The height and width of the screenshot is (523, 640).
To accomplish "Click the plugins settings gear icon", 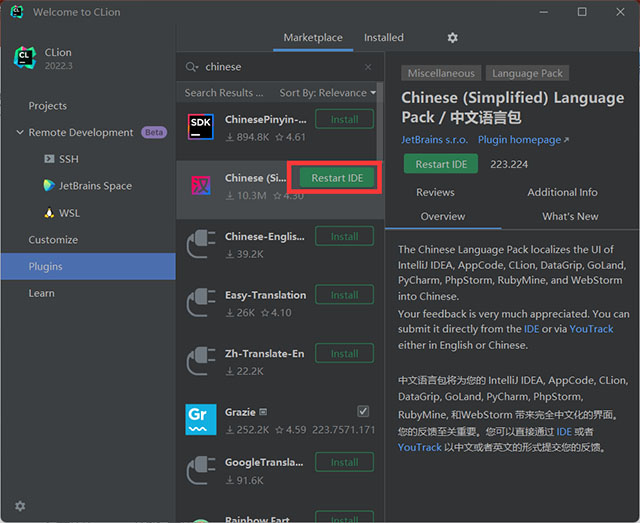I will (x=452, y=38).
